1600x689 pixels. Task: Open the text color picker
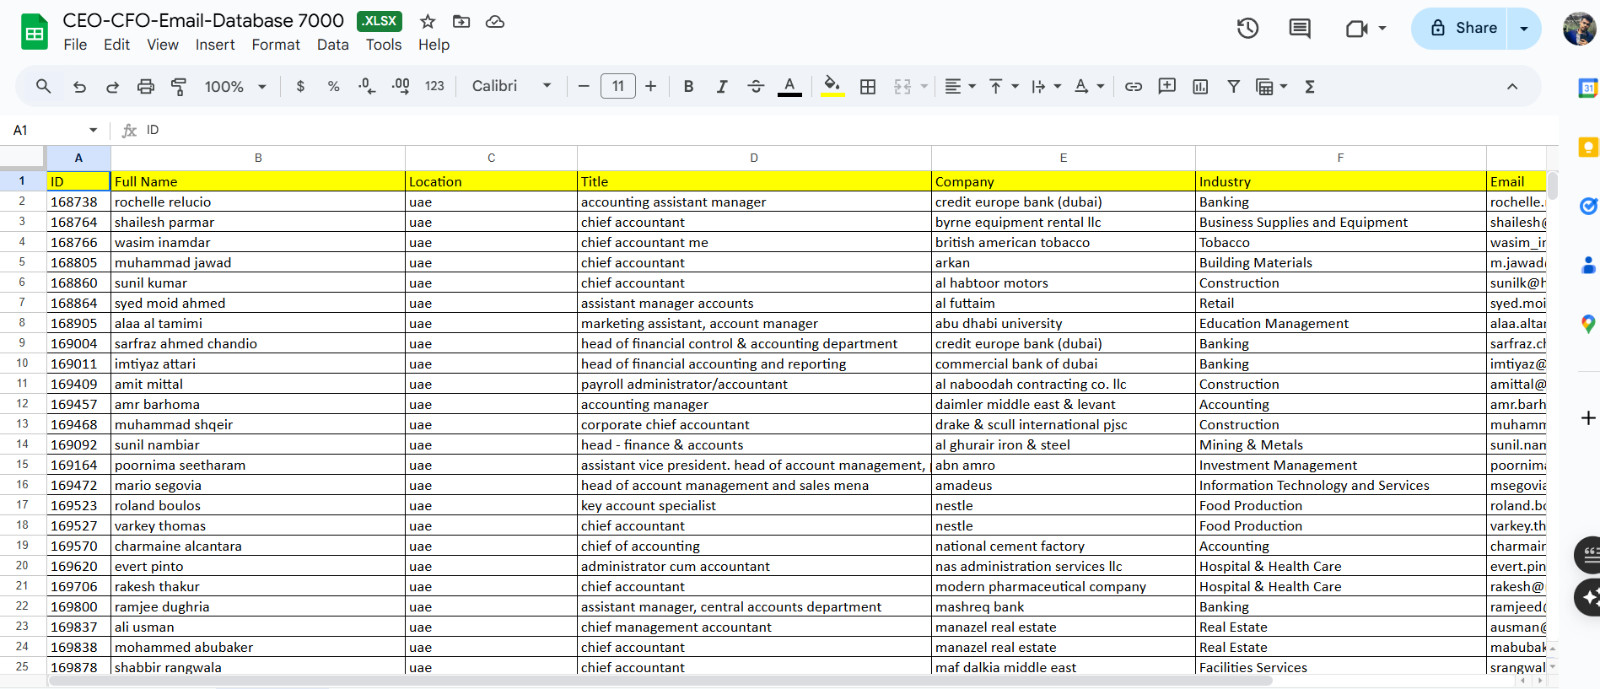(x=790, y=87)
